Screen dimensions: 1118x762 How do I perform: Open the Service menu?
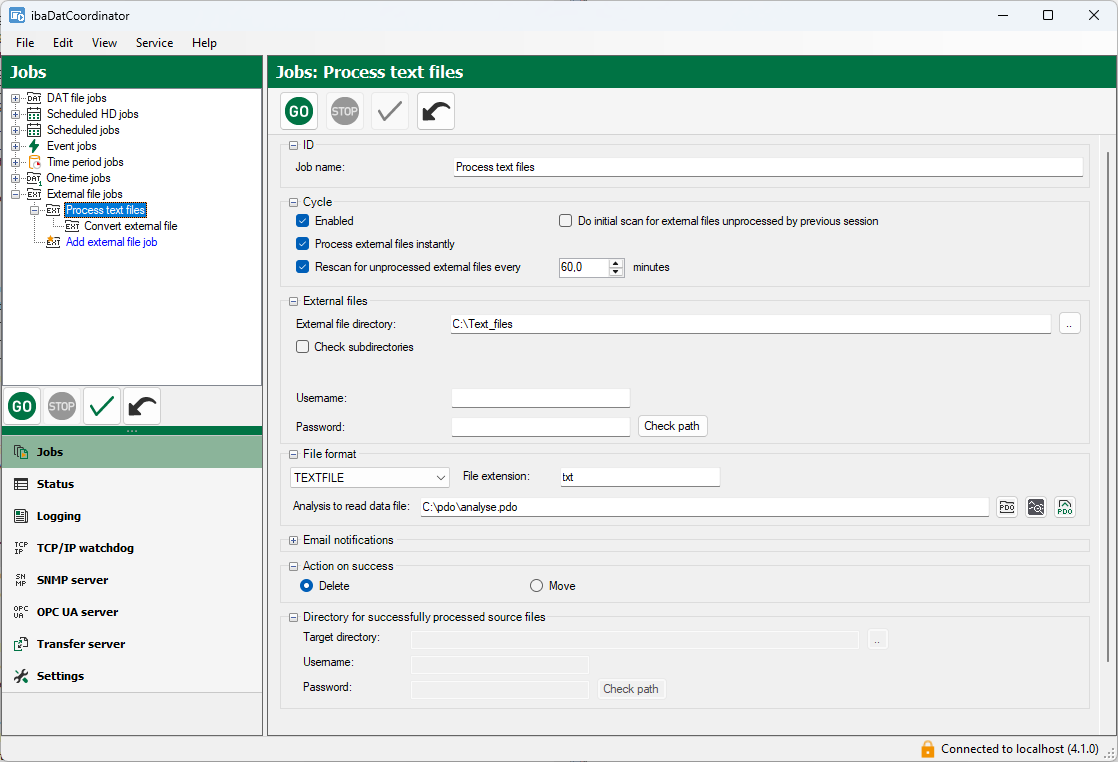(154, 43)
